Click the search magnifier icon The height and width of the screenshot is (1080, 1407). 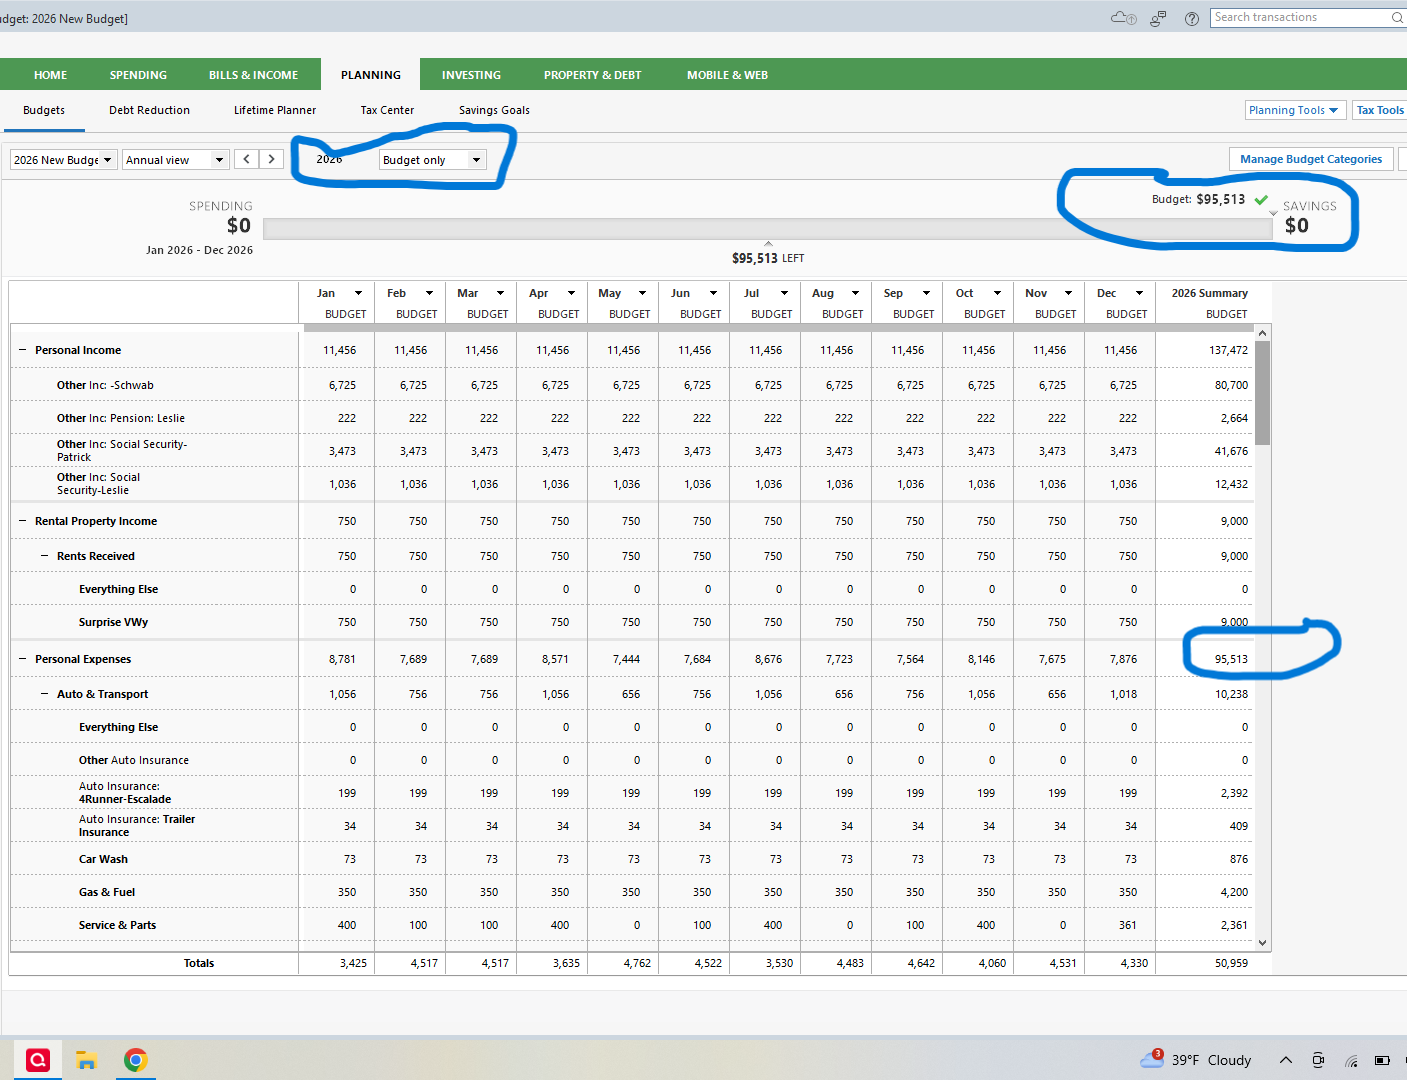pyautogui.click(x=1397, y=18)
